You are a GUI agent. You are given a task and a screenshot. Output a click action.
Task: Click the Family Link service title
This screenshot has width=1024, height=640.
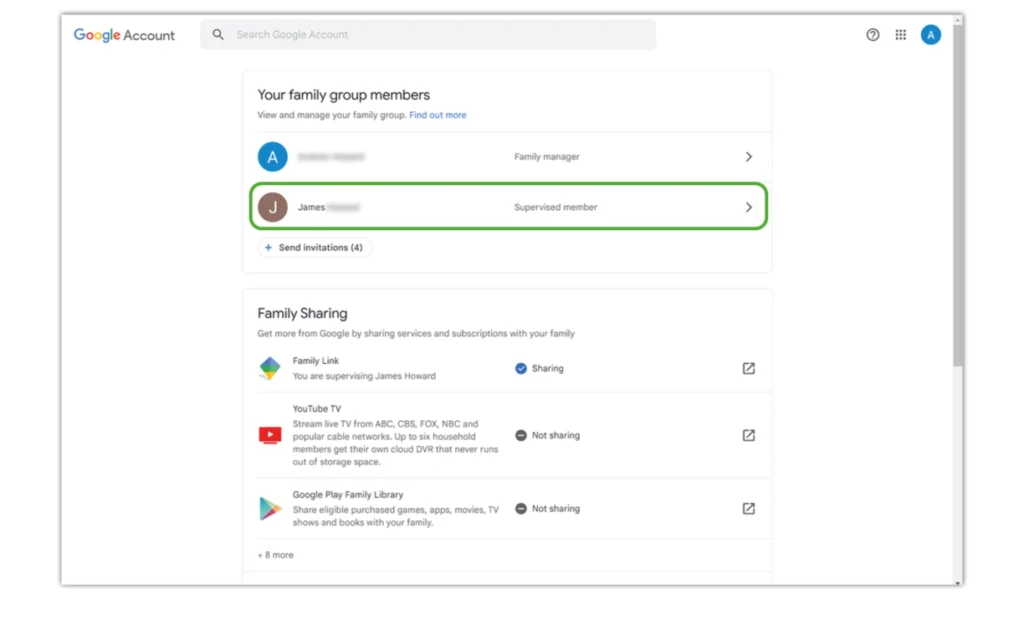[315, 360]
